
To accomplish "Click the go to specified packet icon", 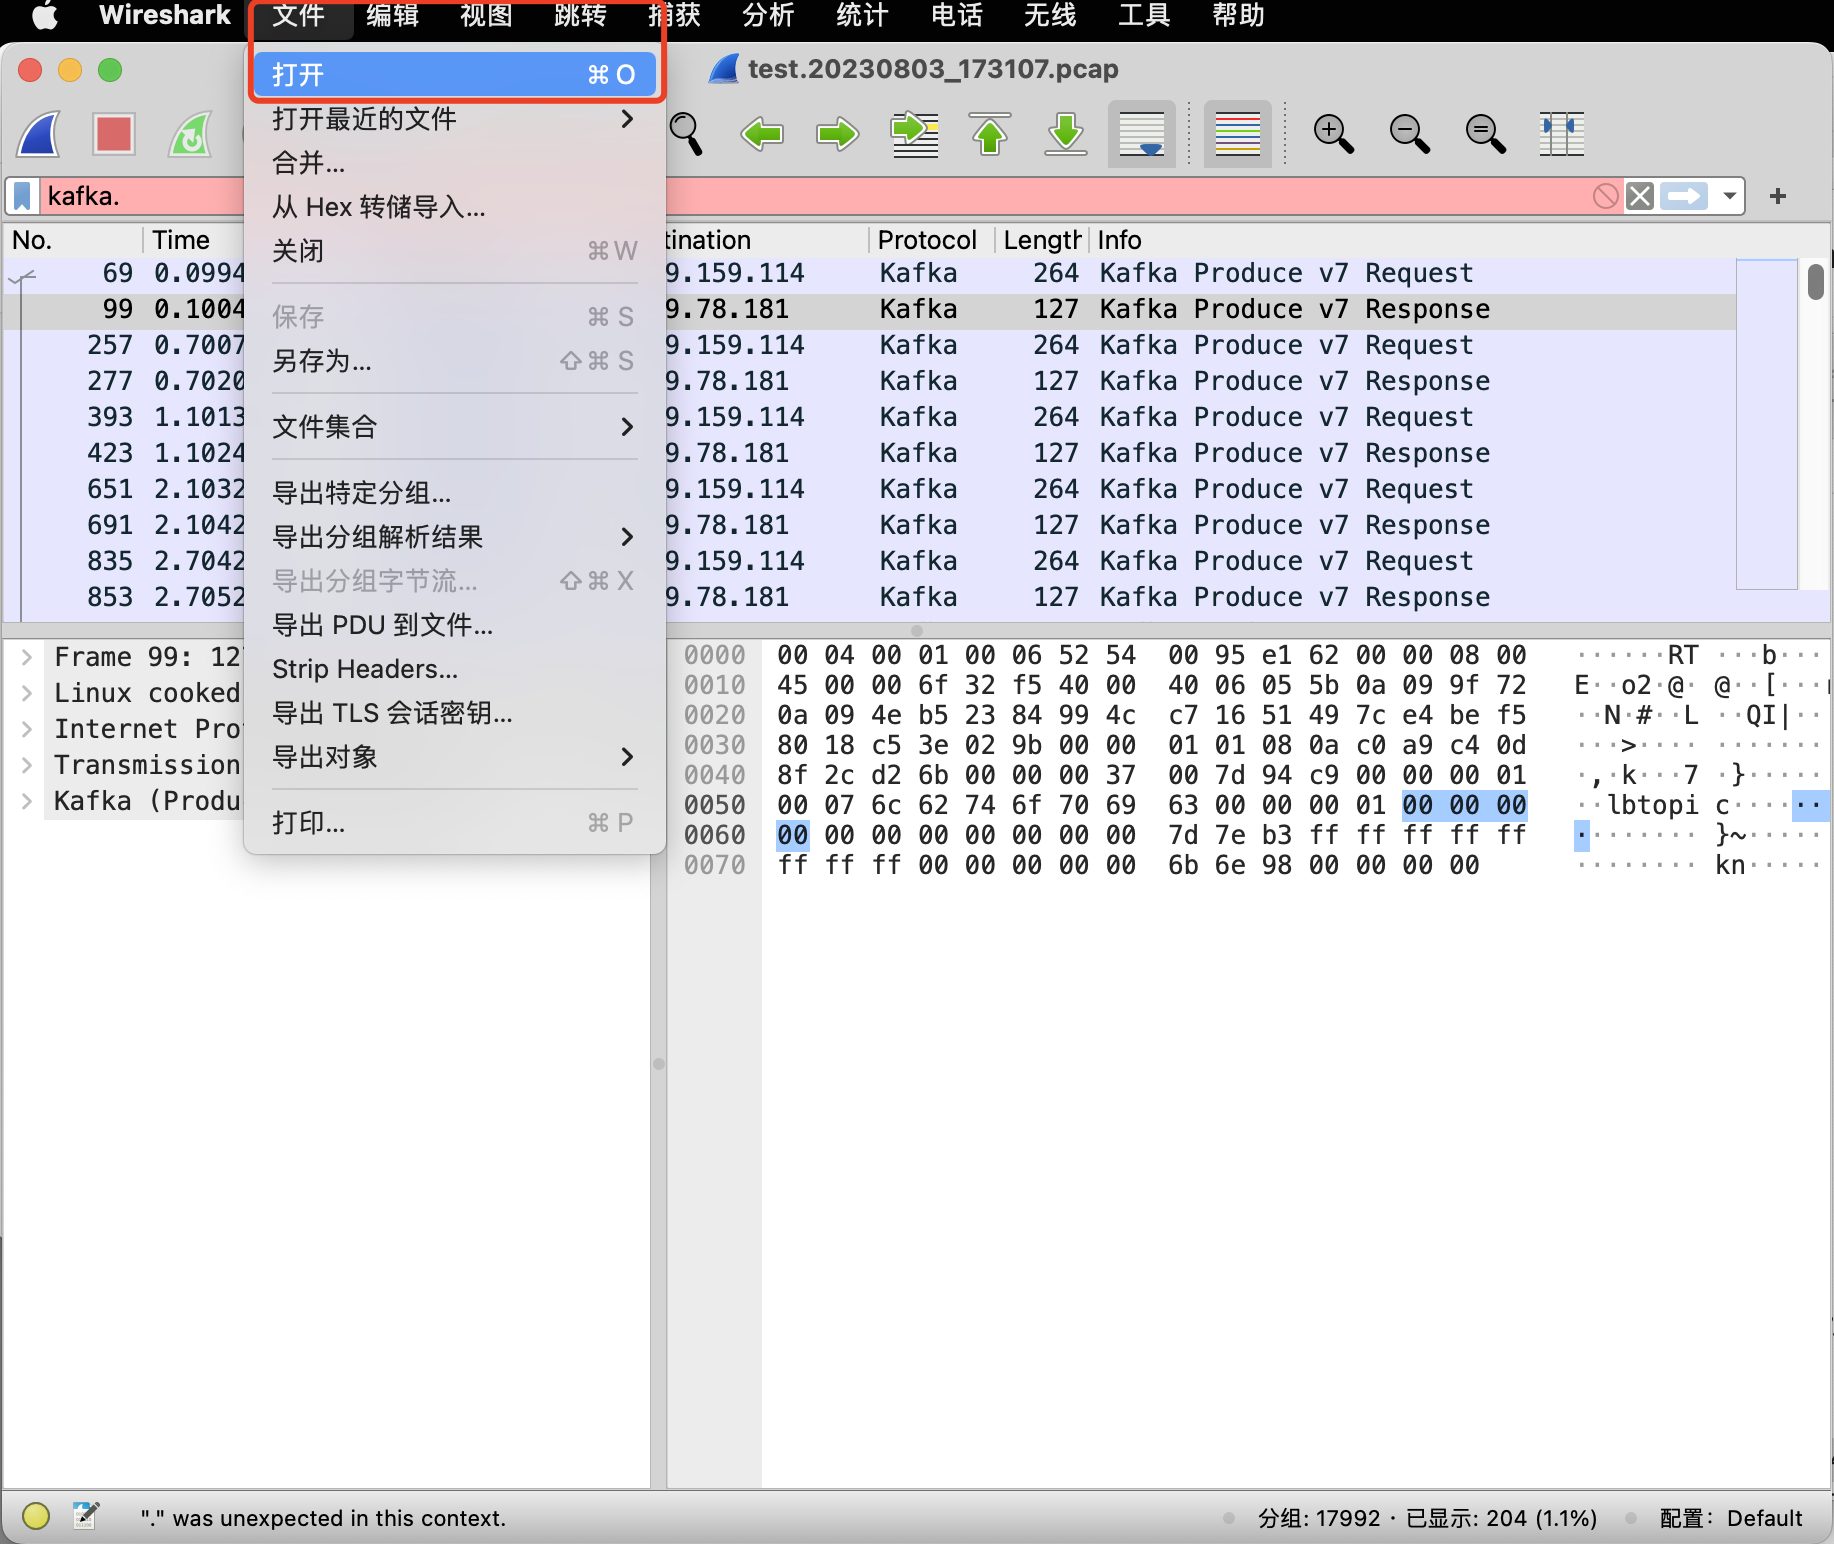I will pyautogui.click(x=914, y=134).
